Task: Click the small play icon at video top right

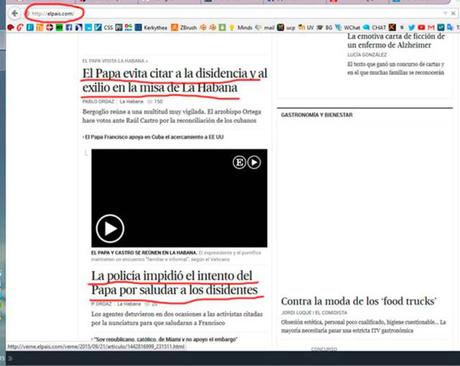Action: 254,162
